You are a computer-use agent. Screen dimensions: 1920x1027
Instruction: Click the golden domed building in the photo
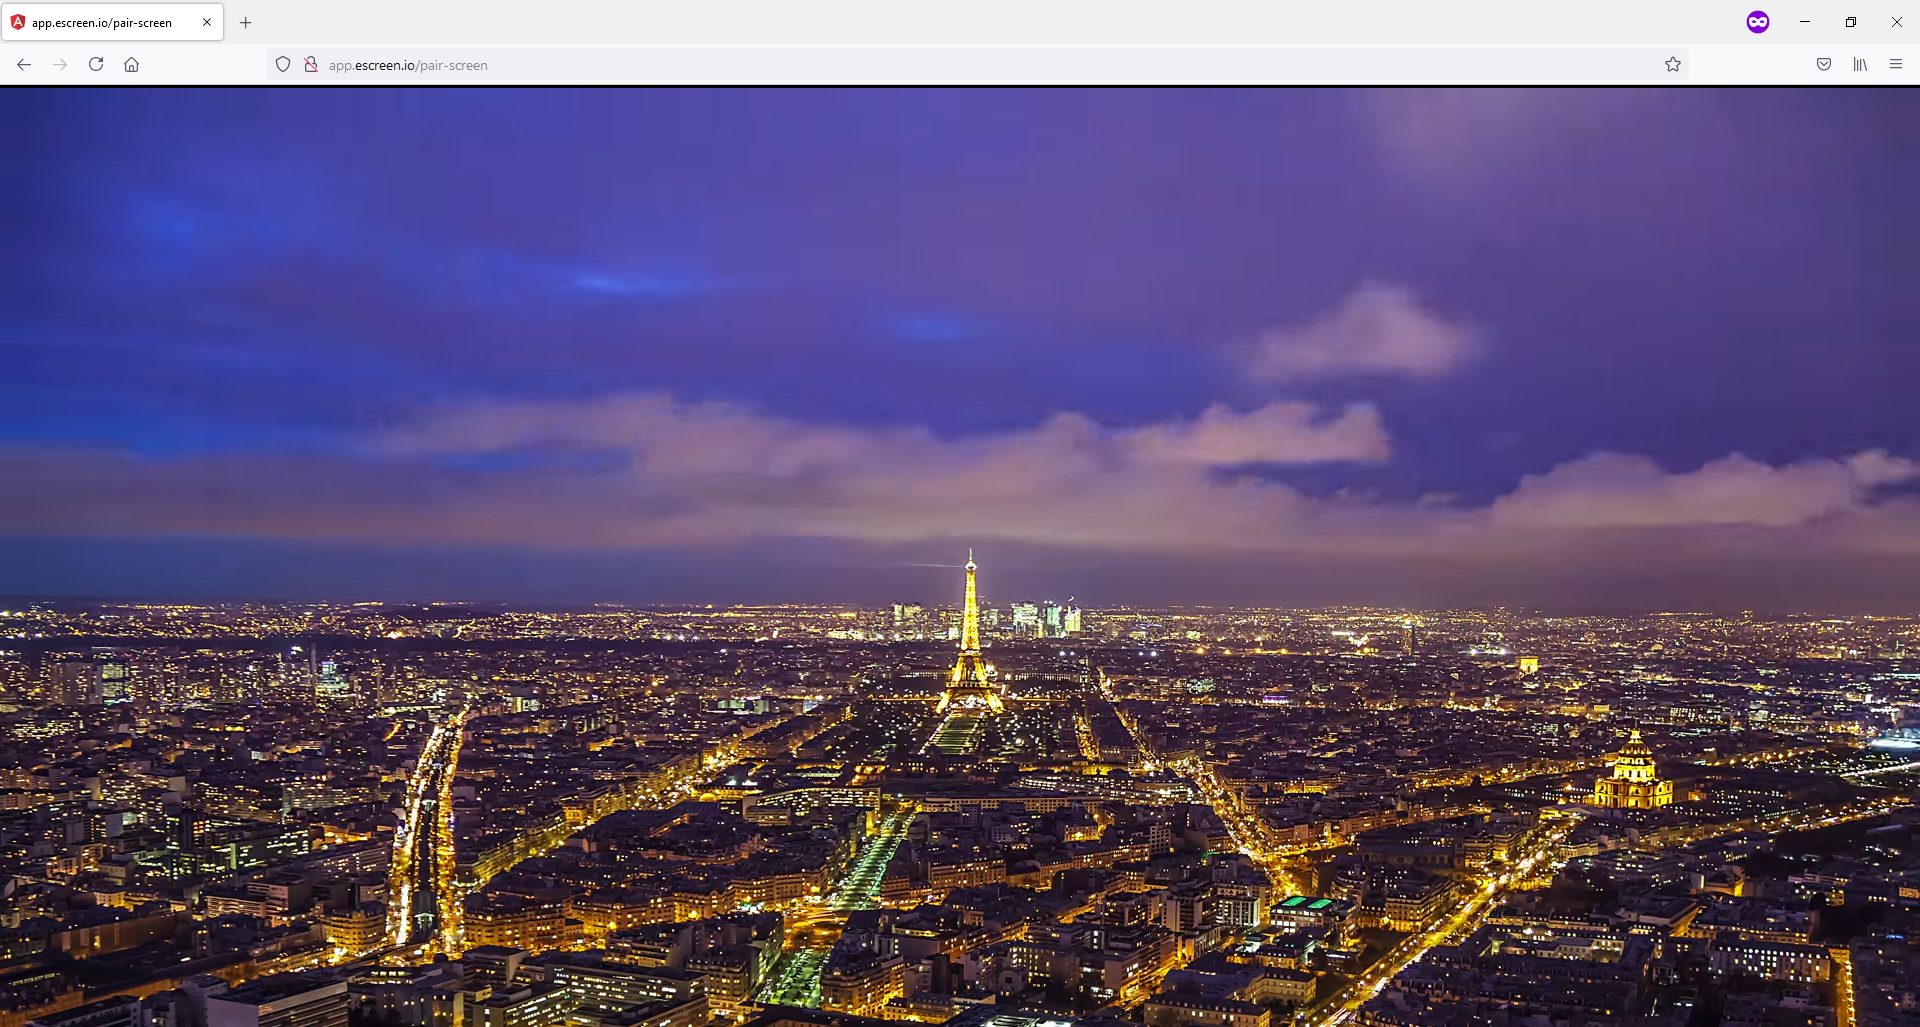[x=1633, y=775]
